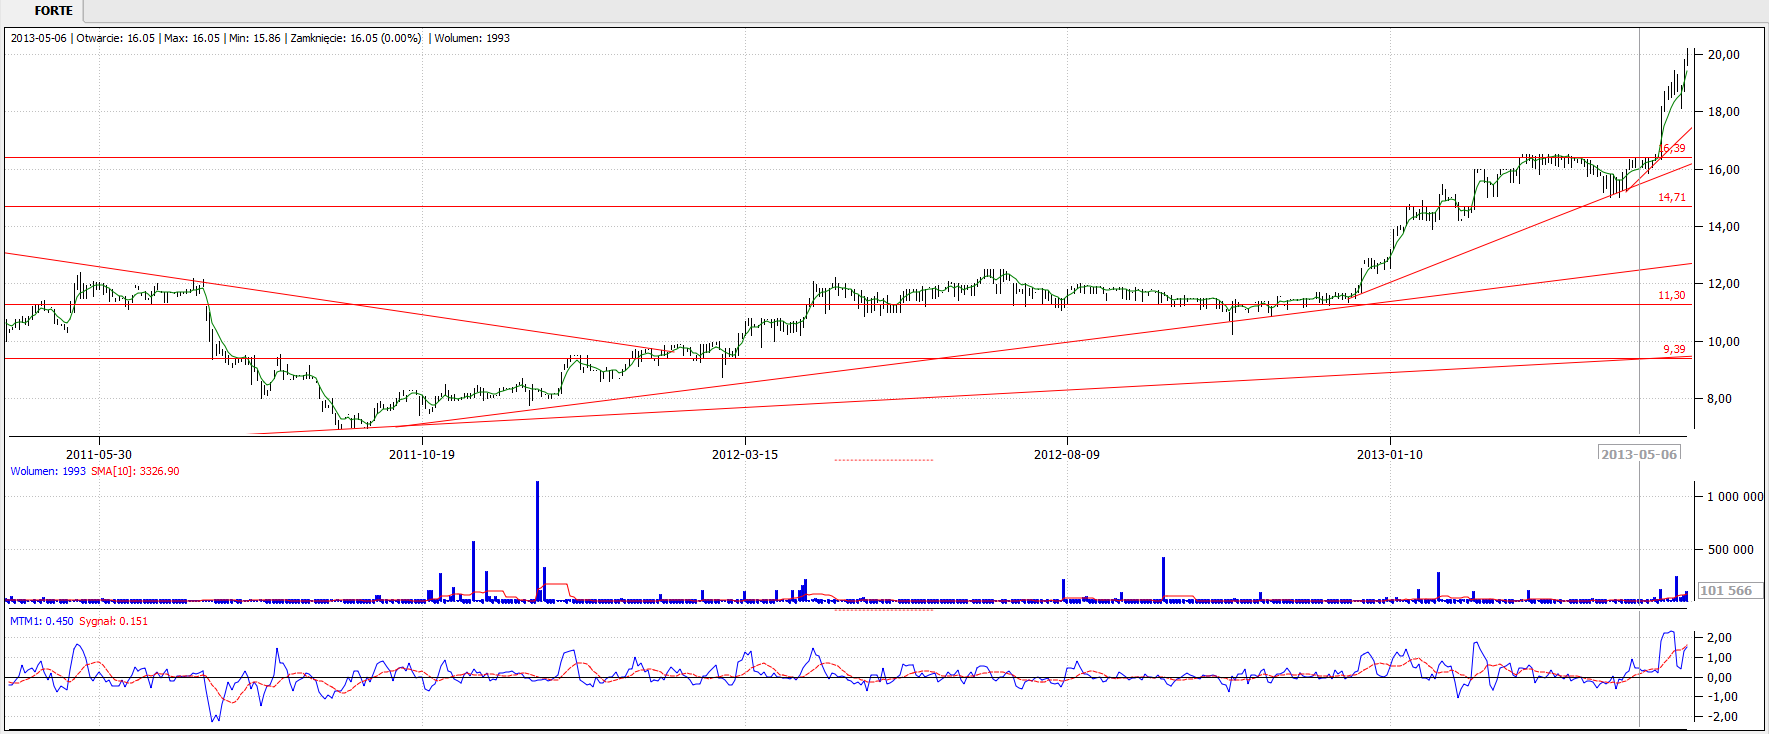Screen dimensions: 1769x734
Task: Click the Min: 15.86 value in header
Action: pos(255,39)
